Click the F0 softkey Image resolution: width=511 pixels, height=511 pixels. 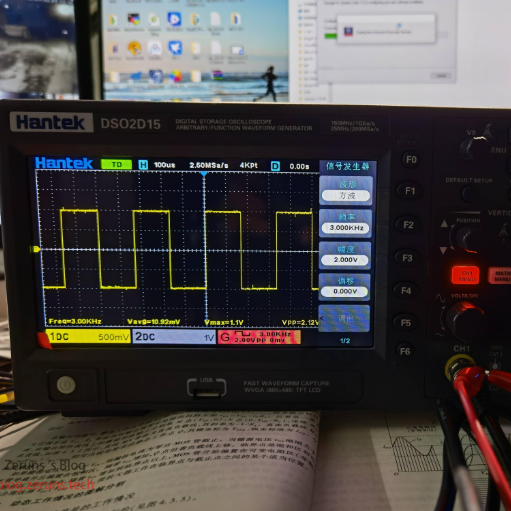[x=411, y=160]
